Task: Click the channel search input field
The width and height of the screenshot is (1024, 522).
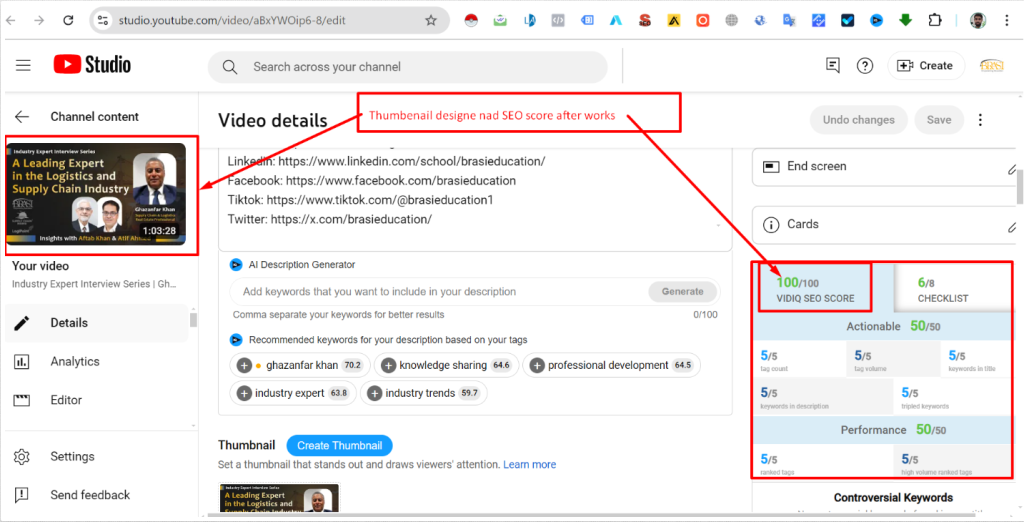Action: (420, 67)
